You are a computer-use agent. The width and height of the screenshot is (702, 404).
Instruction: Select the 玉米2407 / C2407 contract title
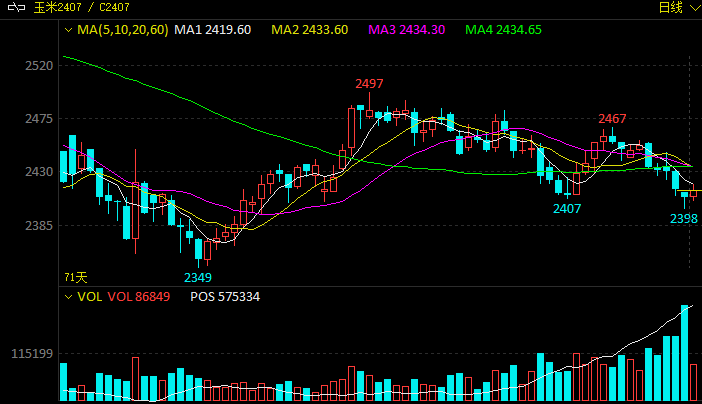[82, 7]
